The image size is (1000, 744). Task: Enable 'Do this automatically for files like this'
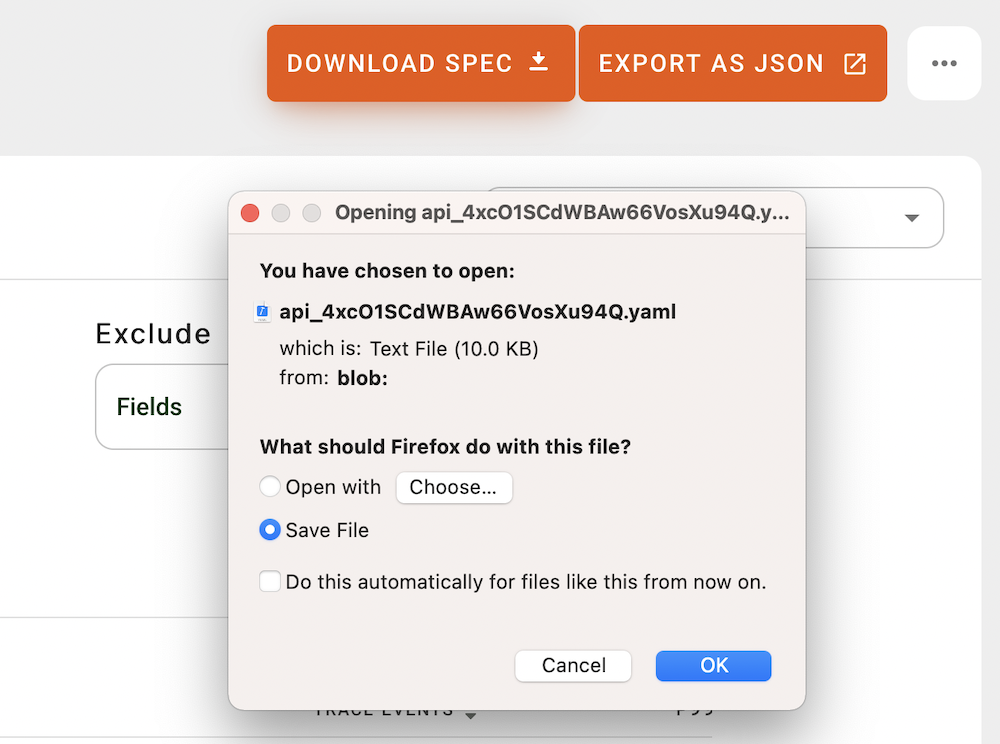point(270,581)
